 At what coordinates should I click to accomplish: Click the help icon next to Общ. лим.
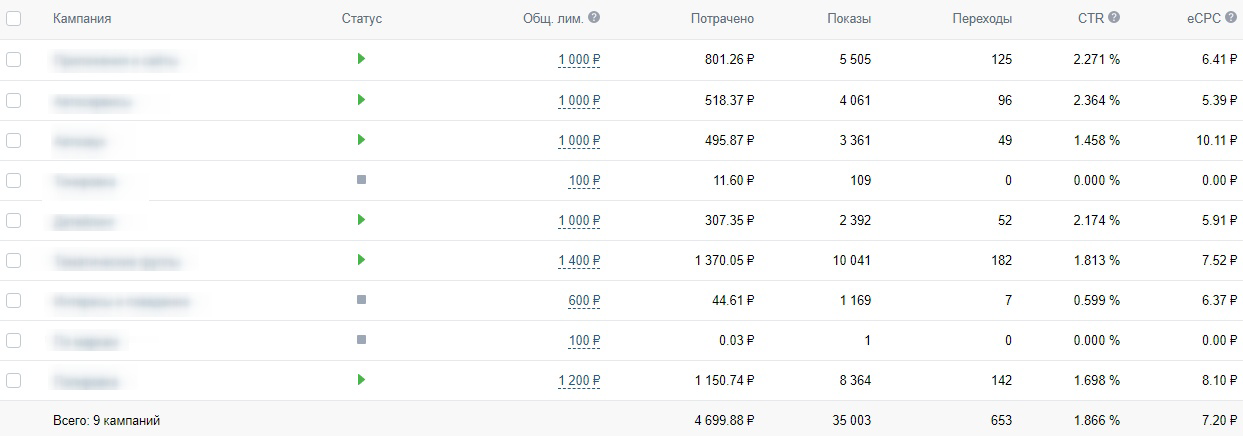[x=594, y=18]
